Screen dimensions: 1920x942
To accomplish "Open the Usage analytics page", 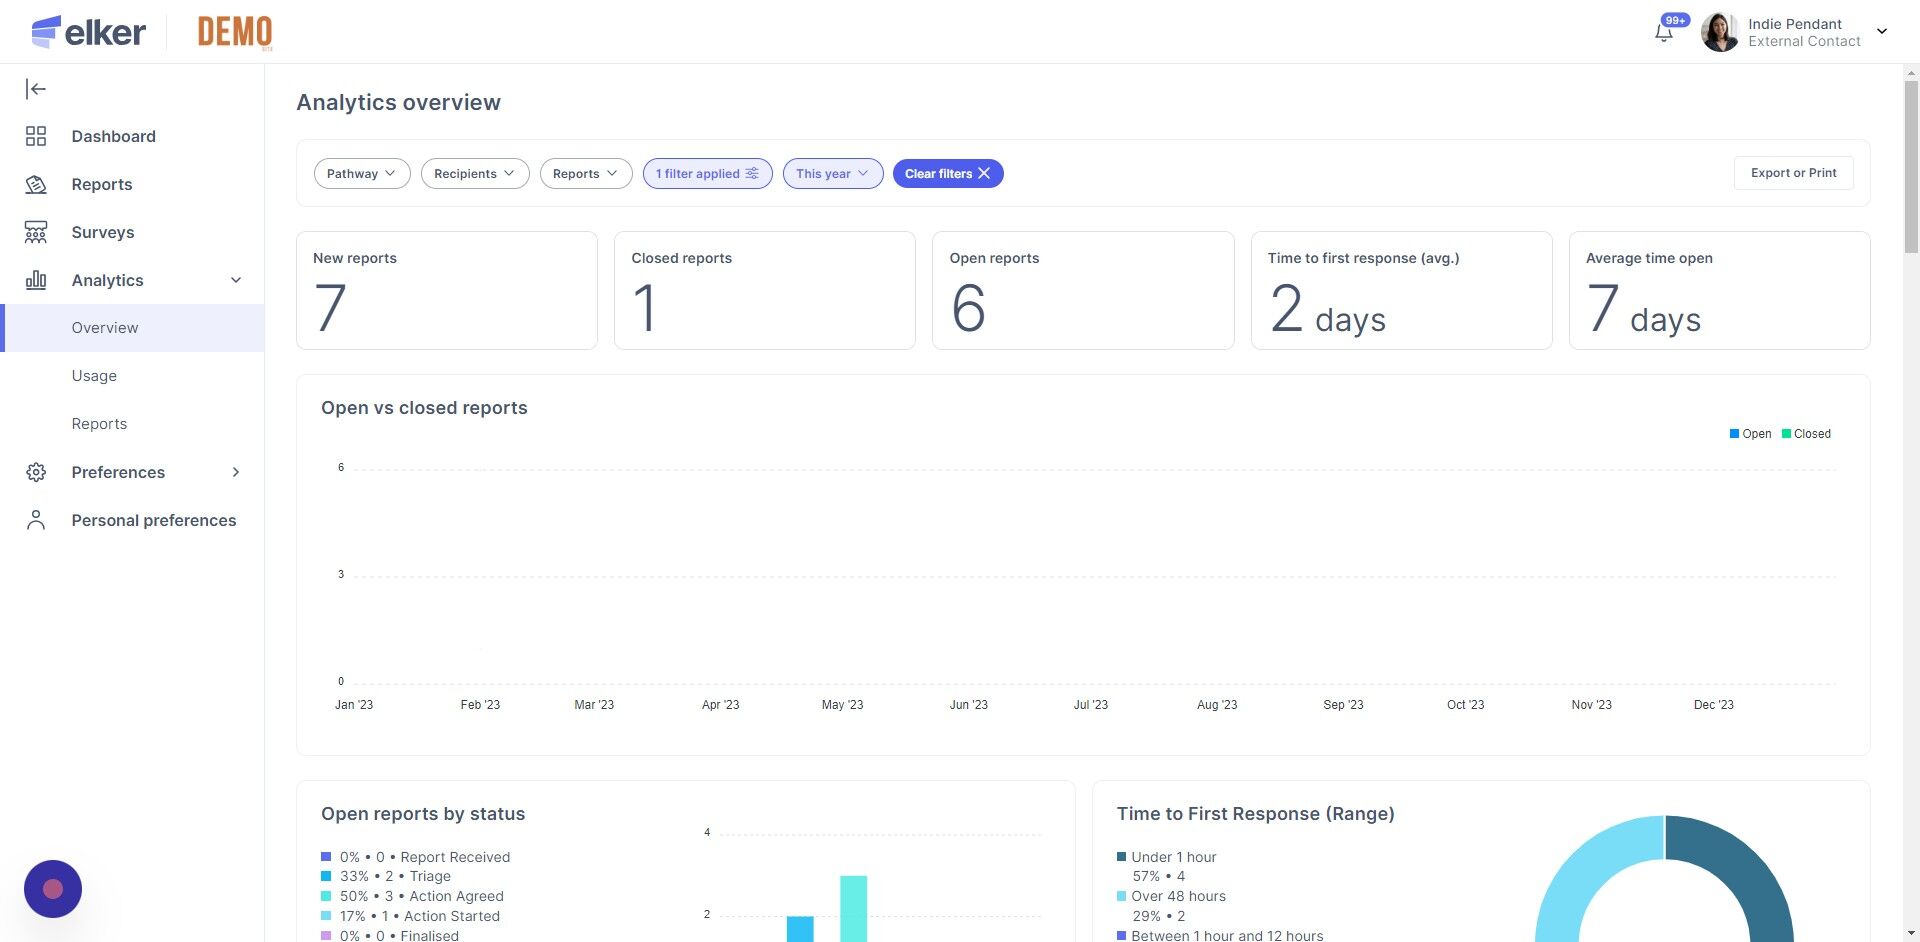I will (x=94, y=376).
